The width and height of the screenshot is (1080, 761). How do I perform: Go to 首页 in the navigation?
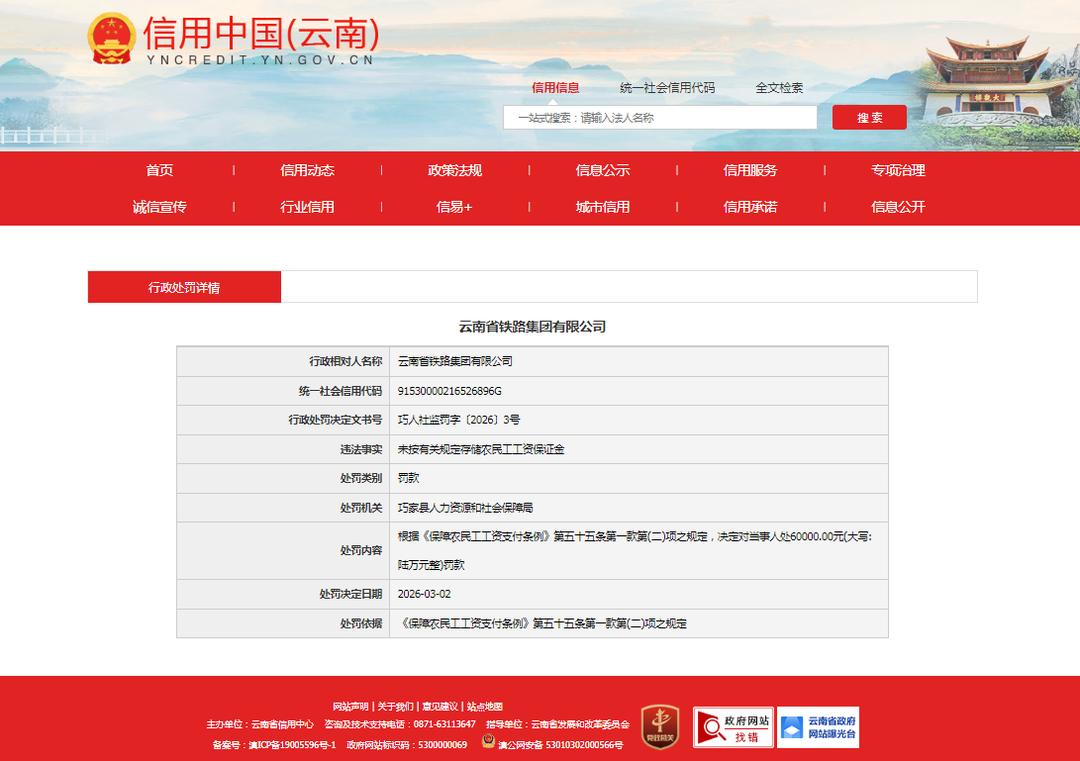[160, 170]
